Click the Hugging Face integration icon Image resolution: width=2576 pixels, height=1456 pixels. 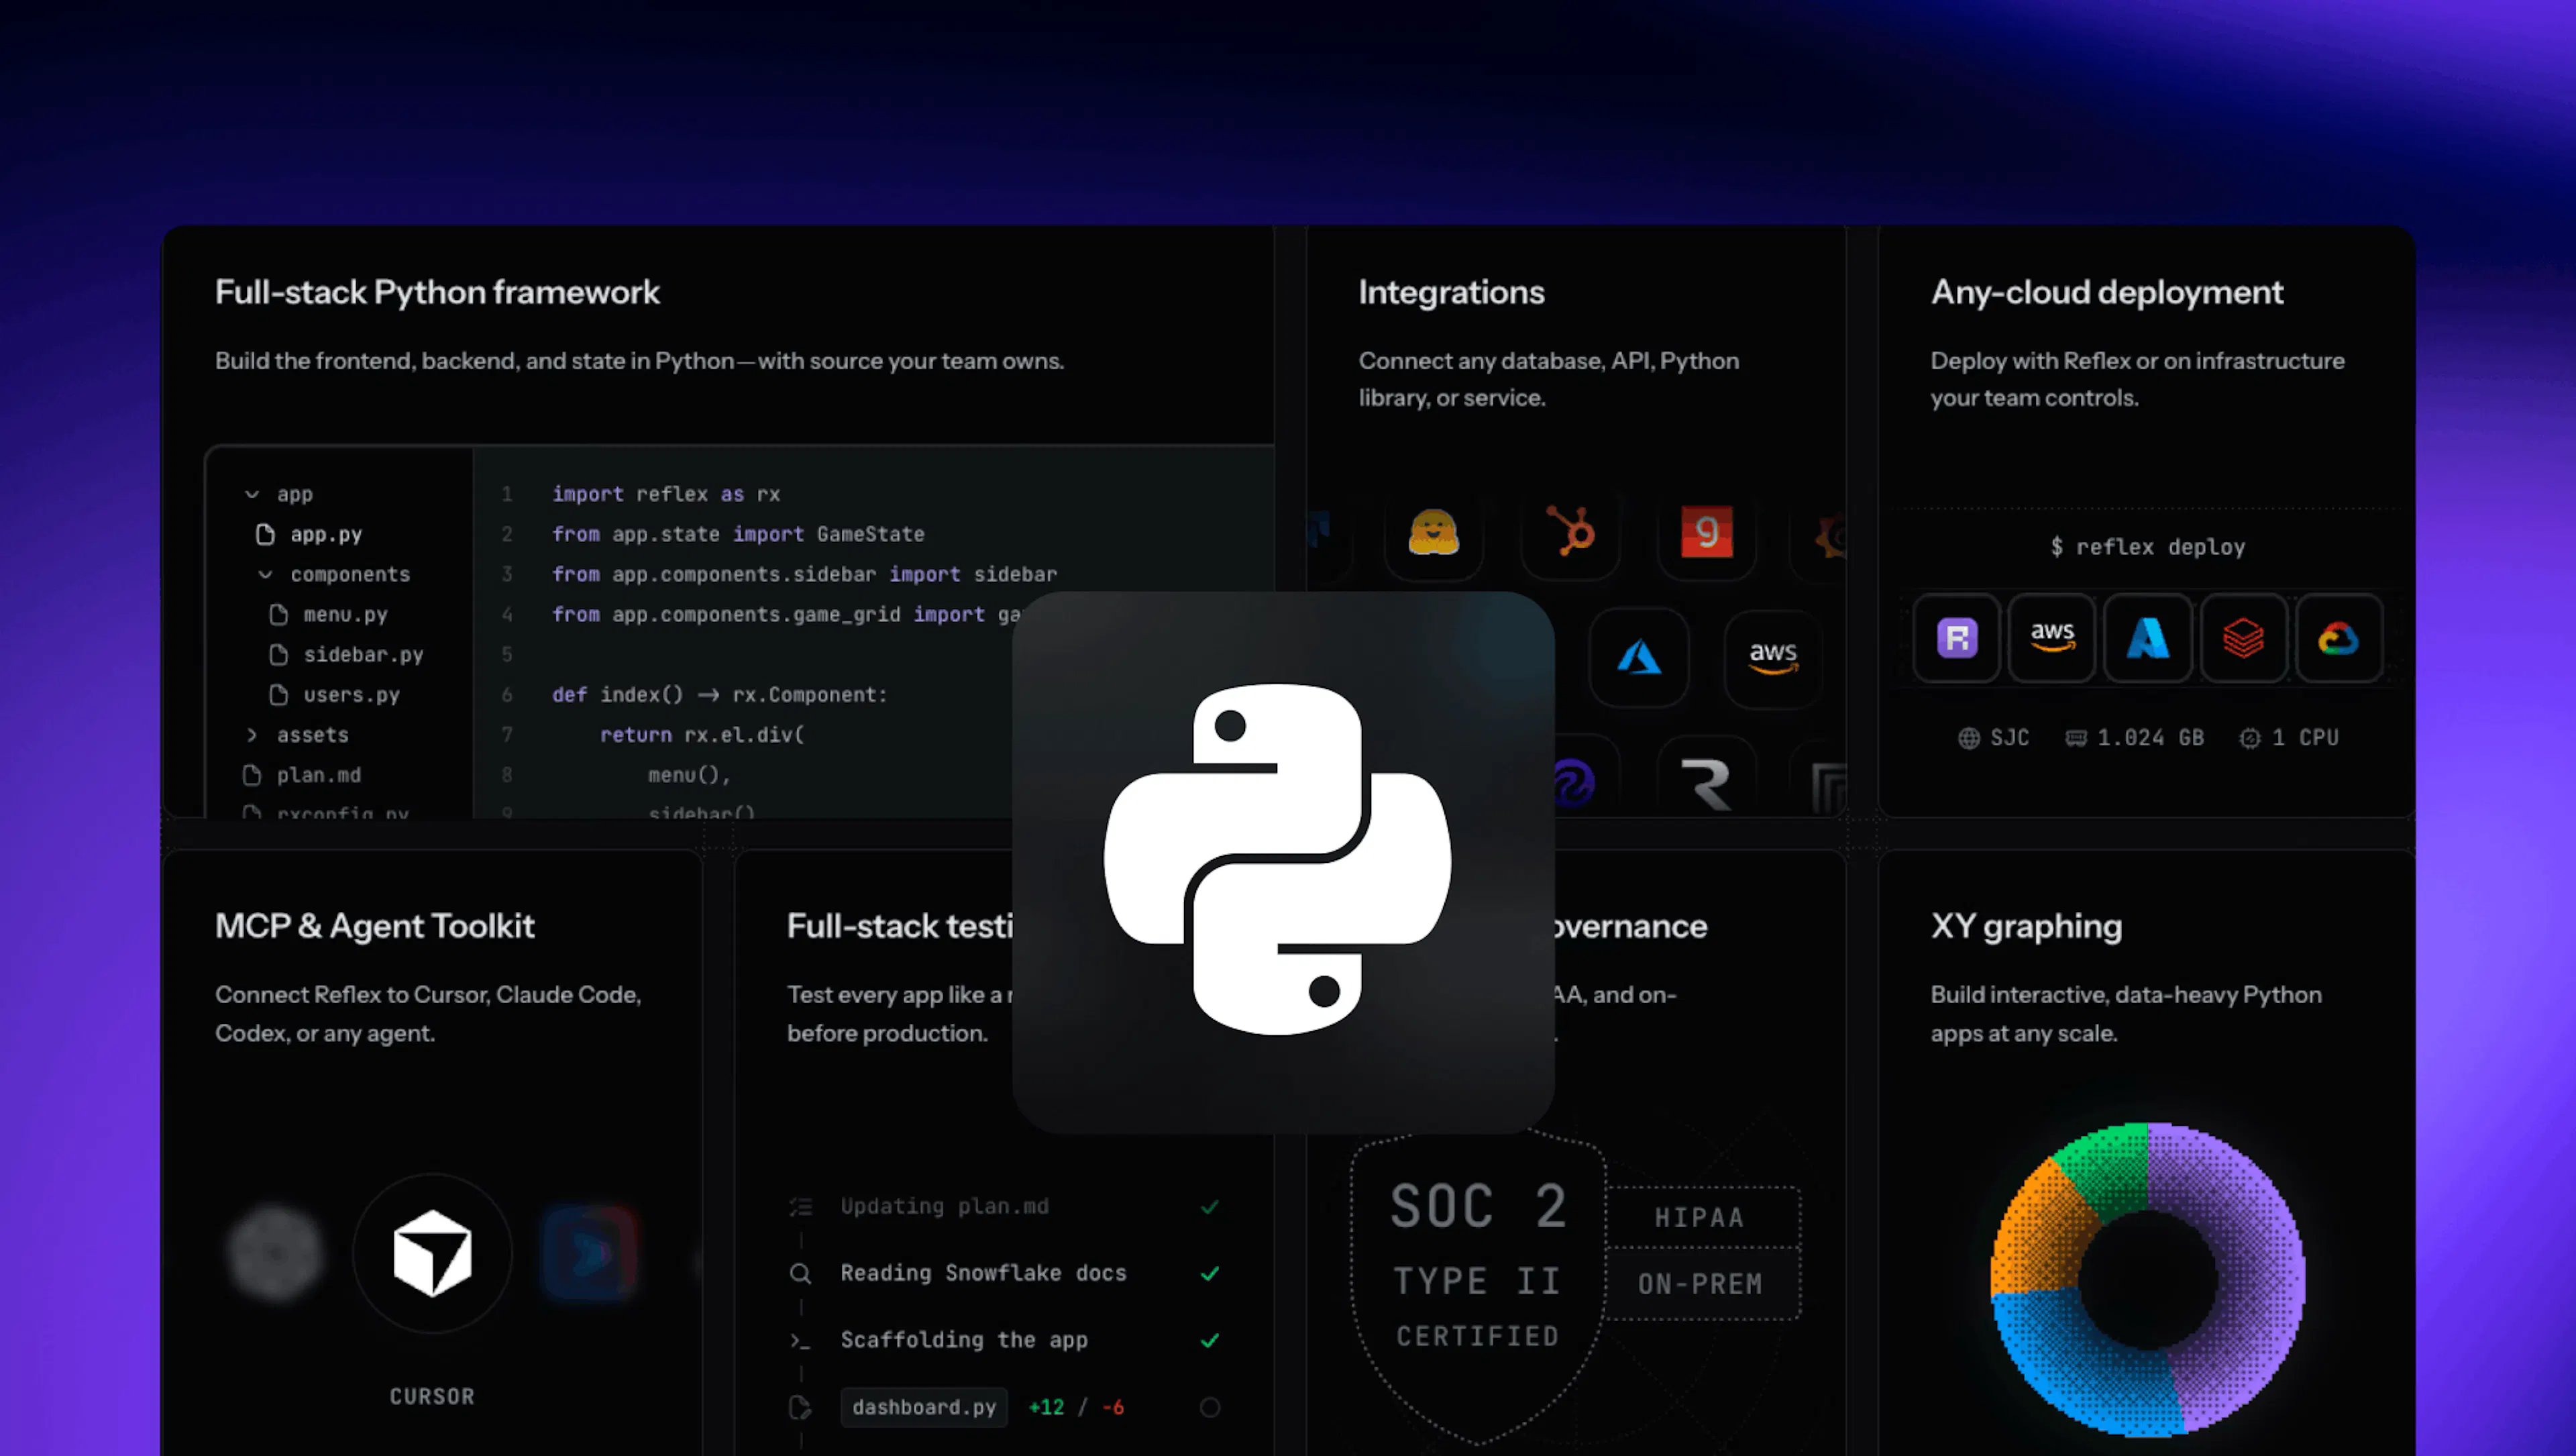click(x=1433, y=533)
